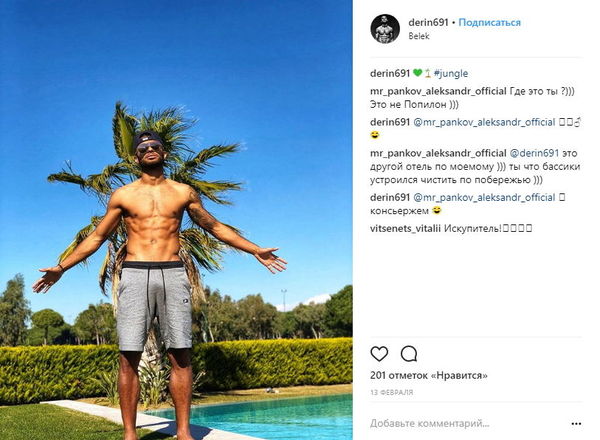Viewport: 600px width, 440px height.
Task: Open the #jungle hashtag
Action: pyautogui.click(x=451, y=73)
